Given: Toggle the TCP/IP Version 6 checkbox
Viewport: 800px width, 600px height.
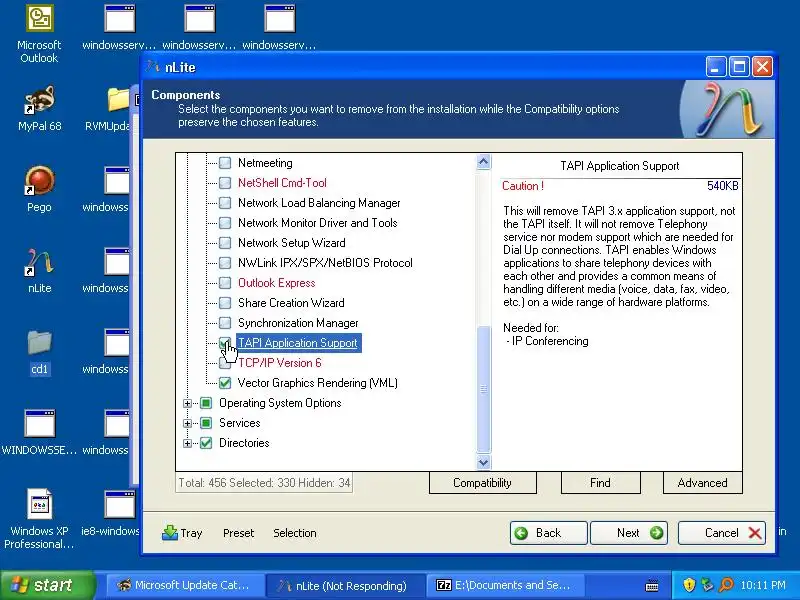Looking at the screenshot, I should pos(225,363).
